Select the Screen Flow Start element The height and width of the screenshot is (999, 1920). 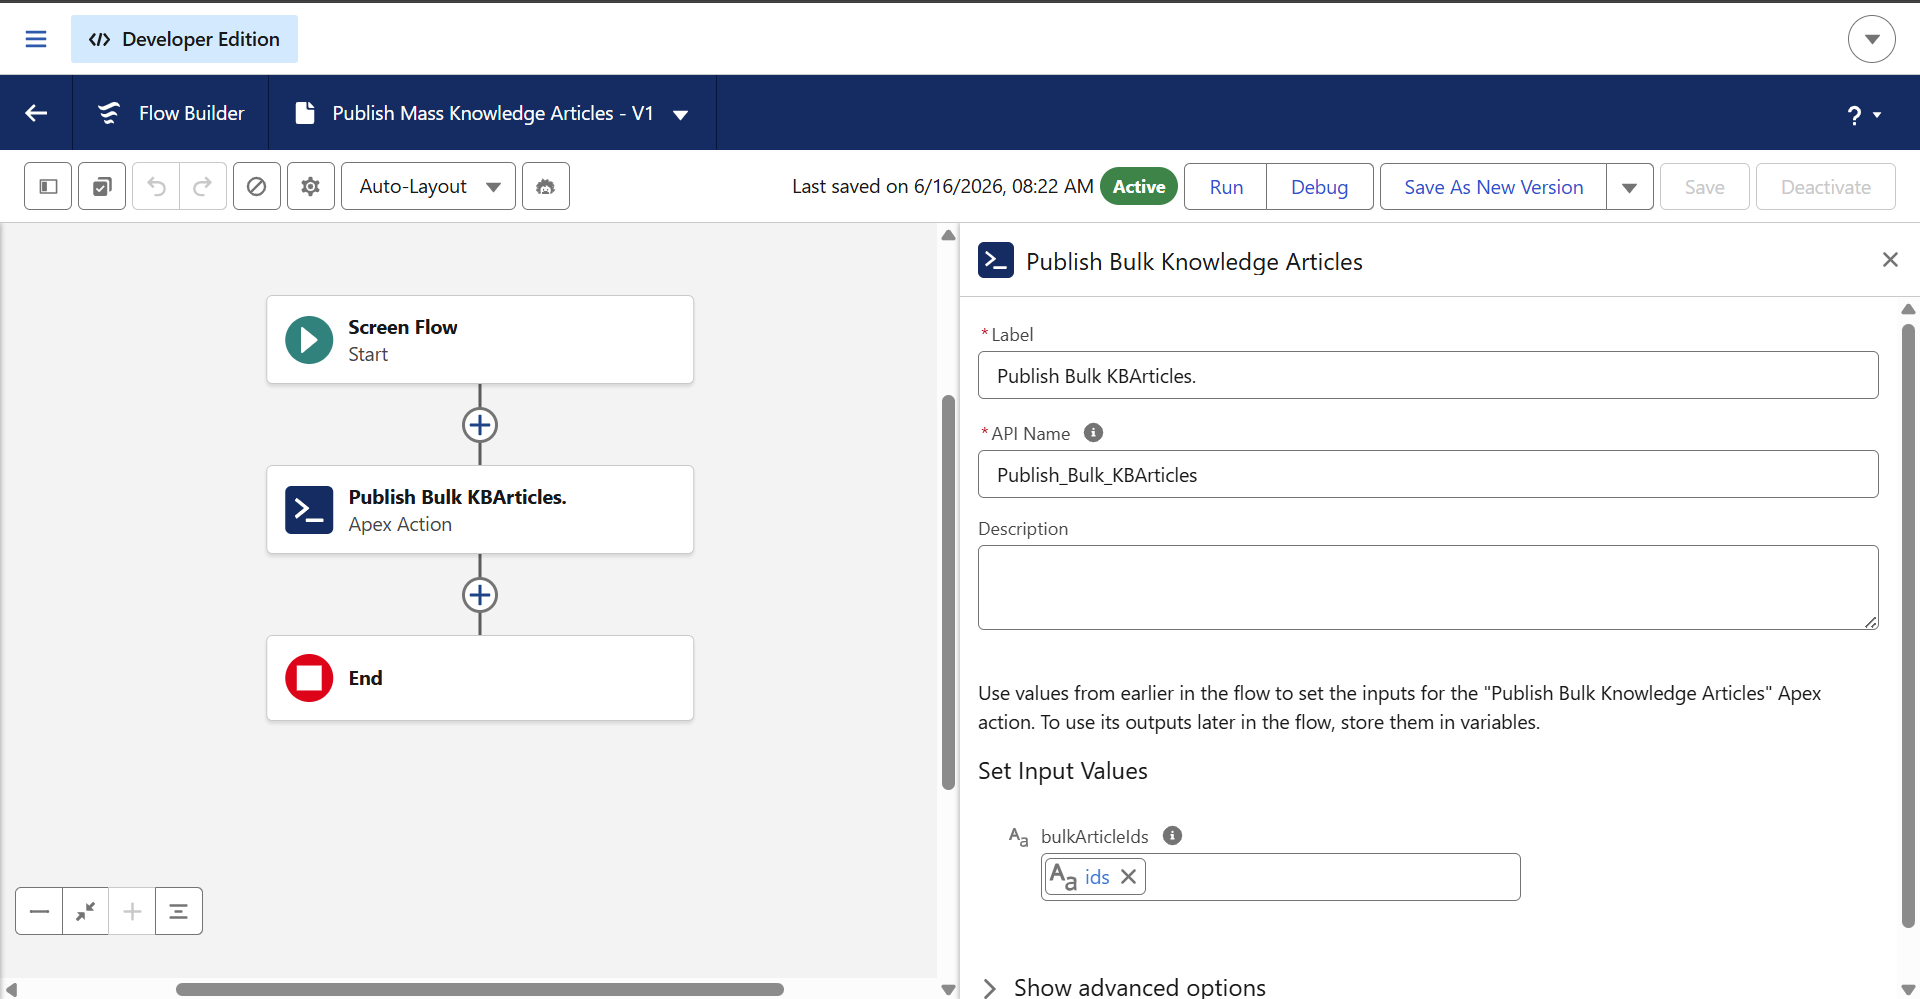coord(480,340)
